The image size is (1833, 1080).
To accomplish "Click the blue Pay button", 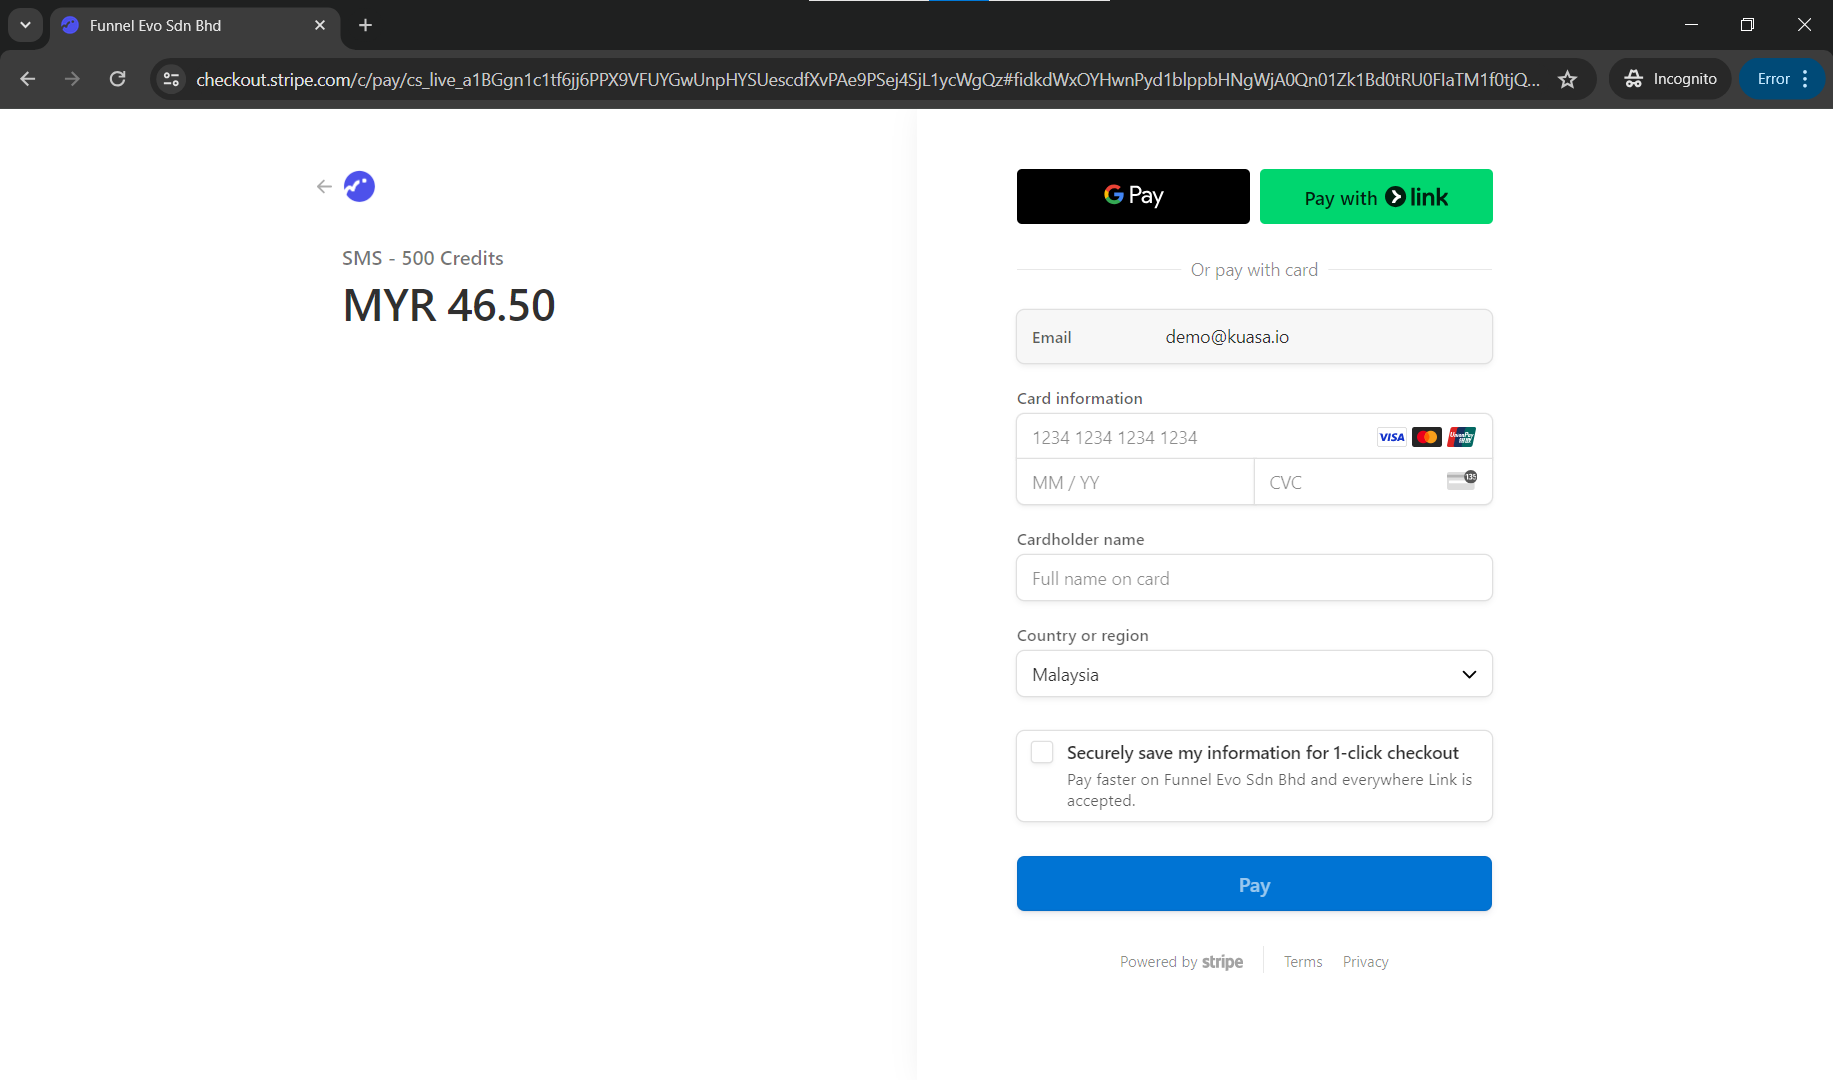I will coord(1254,884).
